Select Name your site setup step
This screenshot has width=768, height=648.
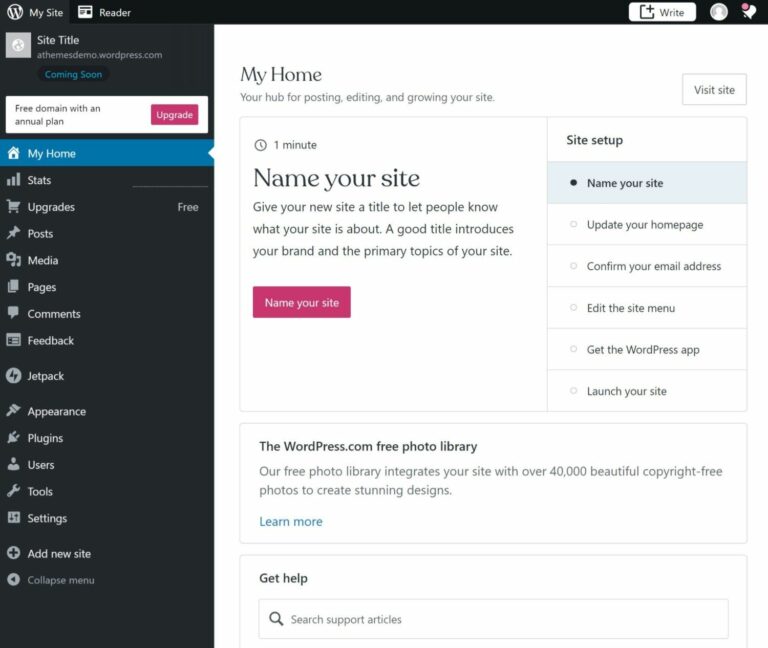point(647,183)
